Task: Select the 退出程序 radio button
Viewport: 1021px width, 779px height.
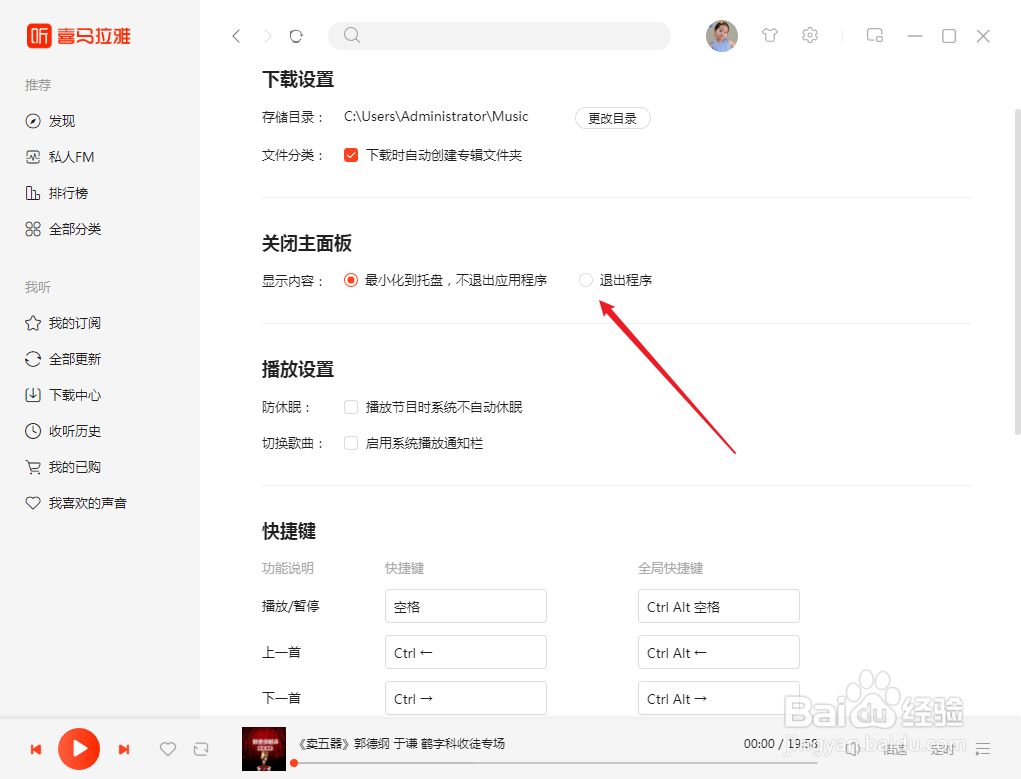Action: 585,280
